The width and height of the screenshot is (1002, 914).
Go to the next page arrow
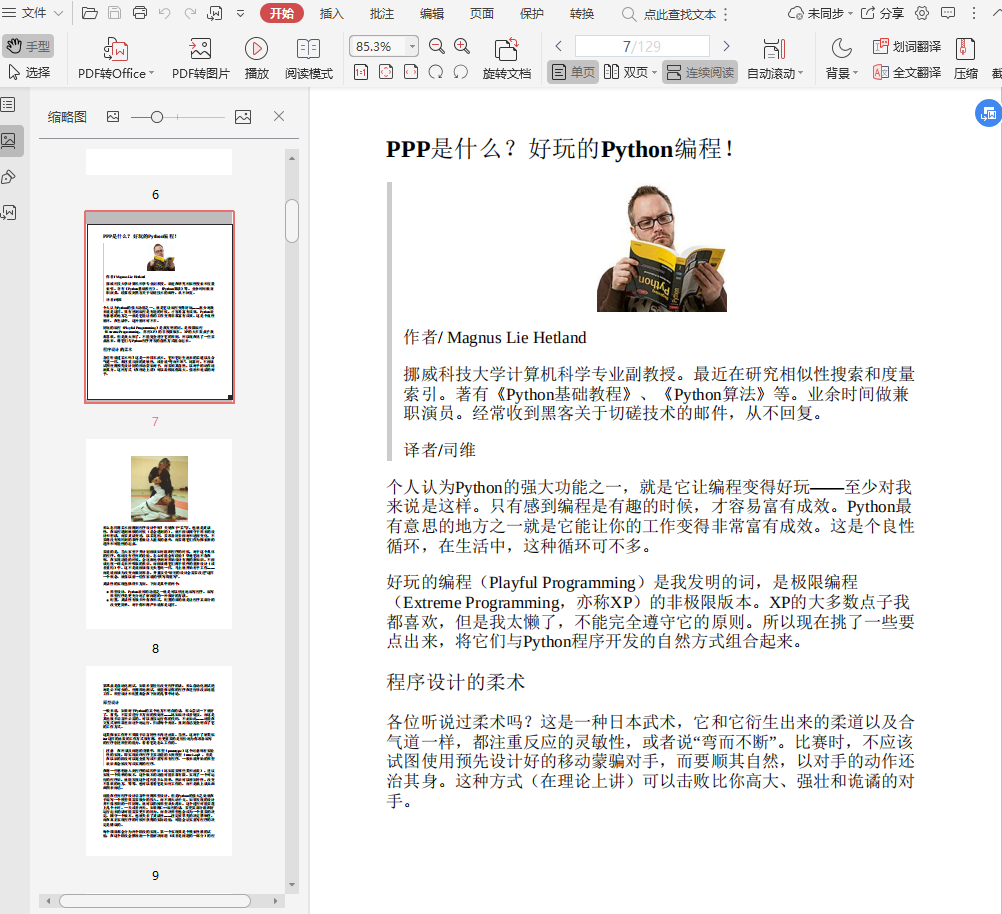point(726,46)
